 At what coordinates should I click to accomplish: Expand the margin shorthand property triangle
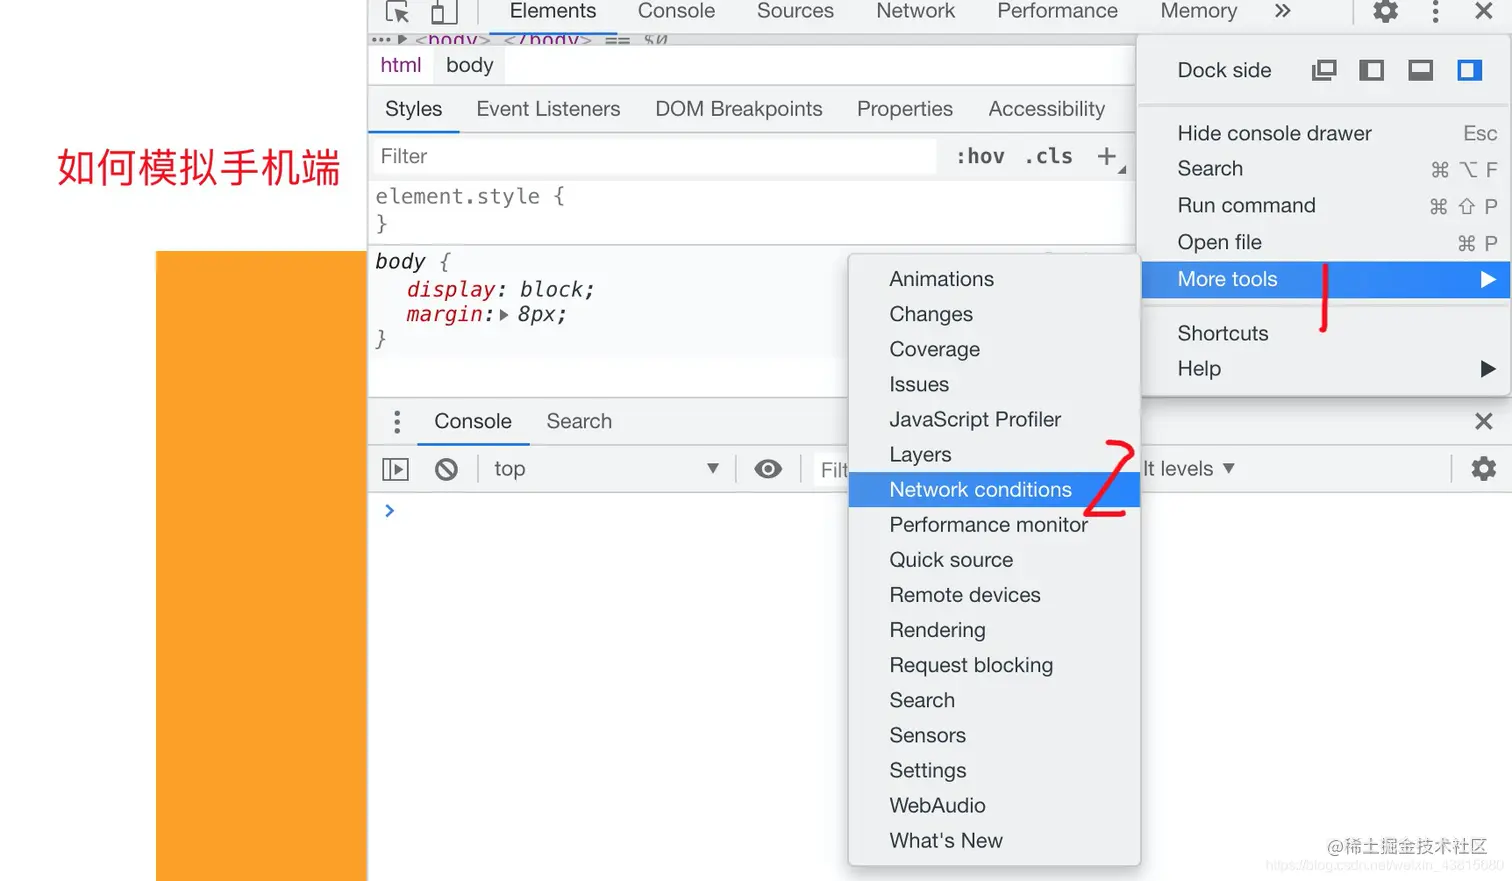point(504,315)
